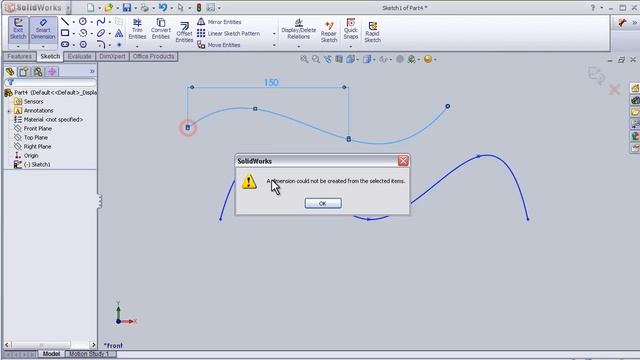Open the Trim Entities dropdown arrow

137,47
